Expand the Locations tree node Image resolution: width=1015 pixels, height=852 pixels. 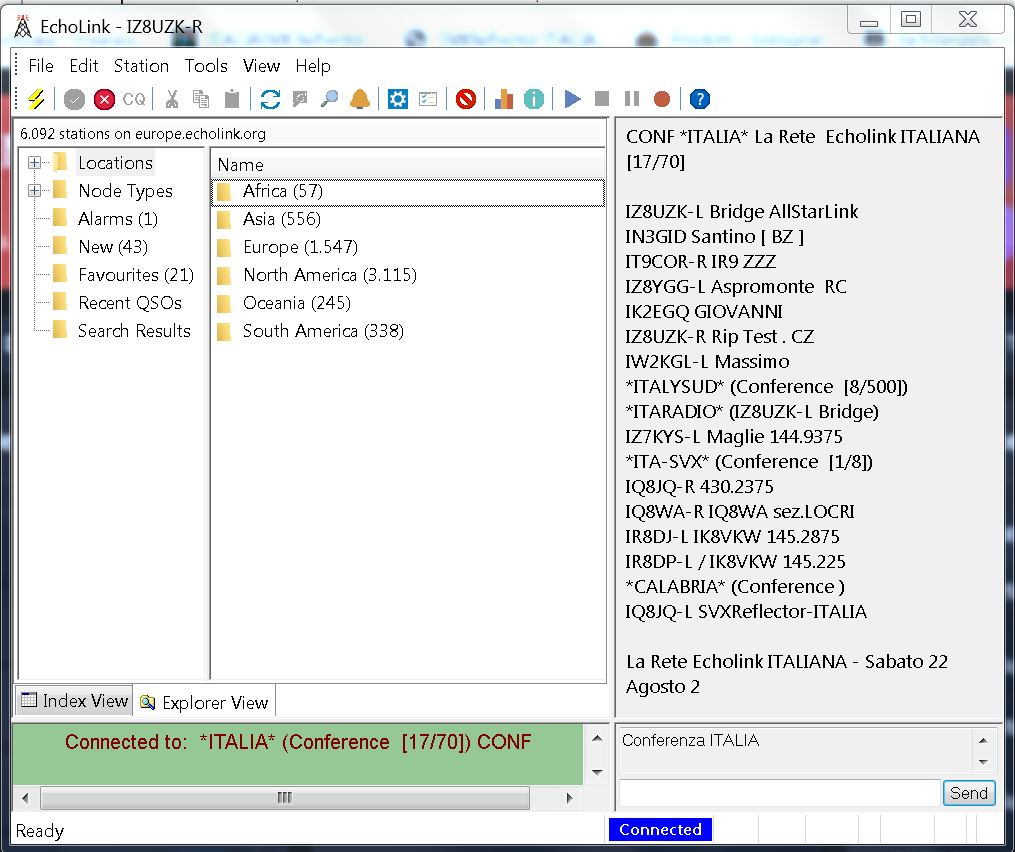34,163
